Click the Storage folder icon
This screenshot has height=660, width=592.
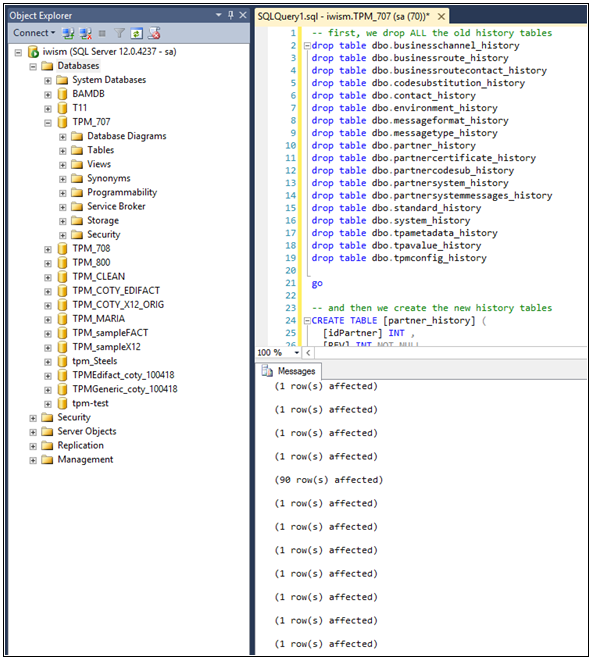[x=77, y=221]
